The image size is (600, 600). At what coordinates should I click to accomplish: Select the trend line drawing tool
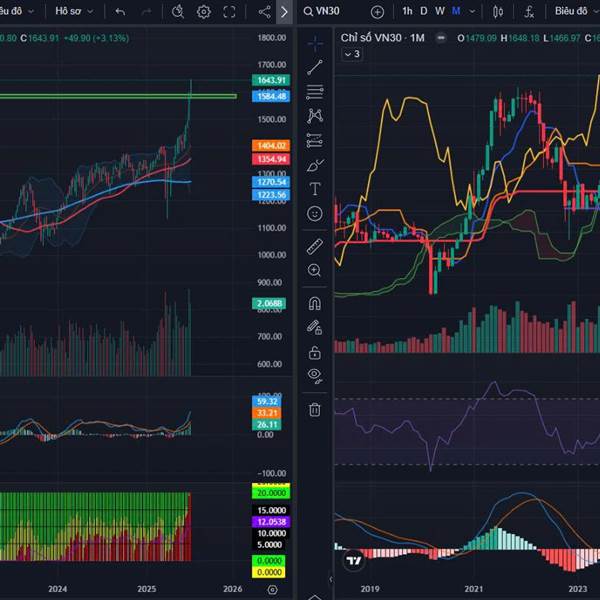point(315,67)
